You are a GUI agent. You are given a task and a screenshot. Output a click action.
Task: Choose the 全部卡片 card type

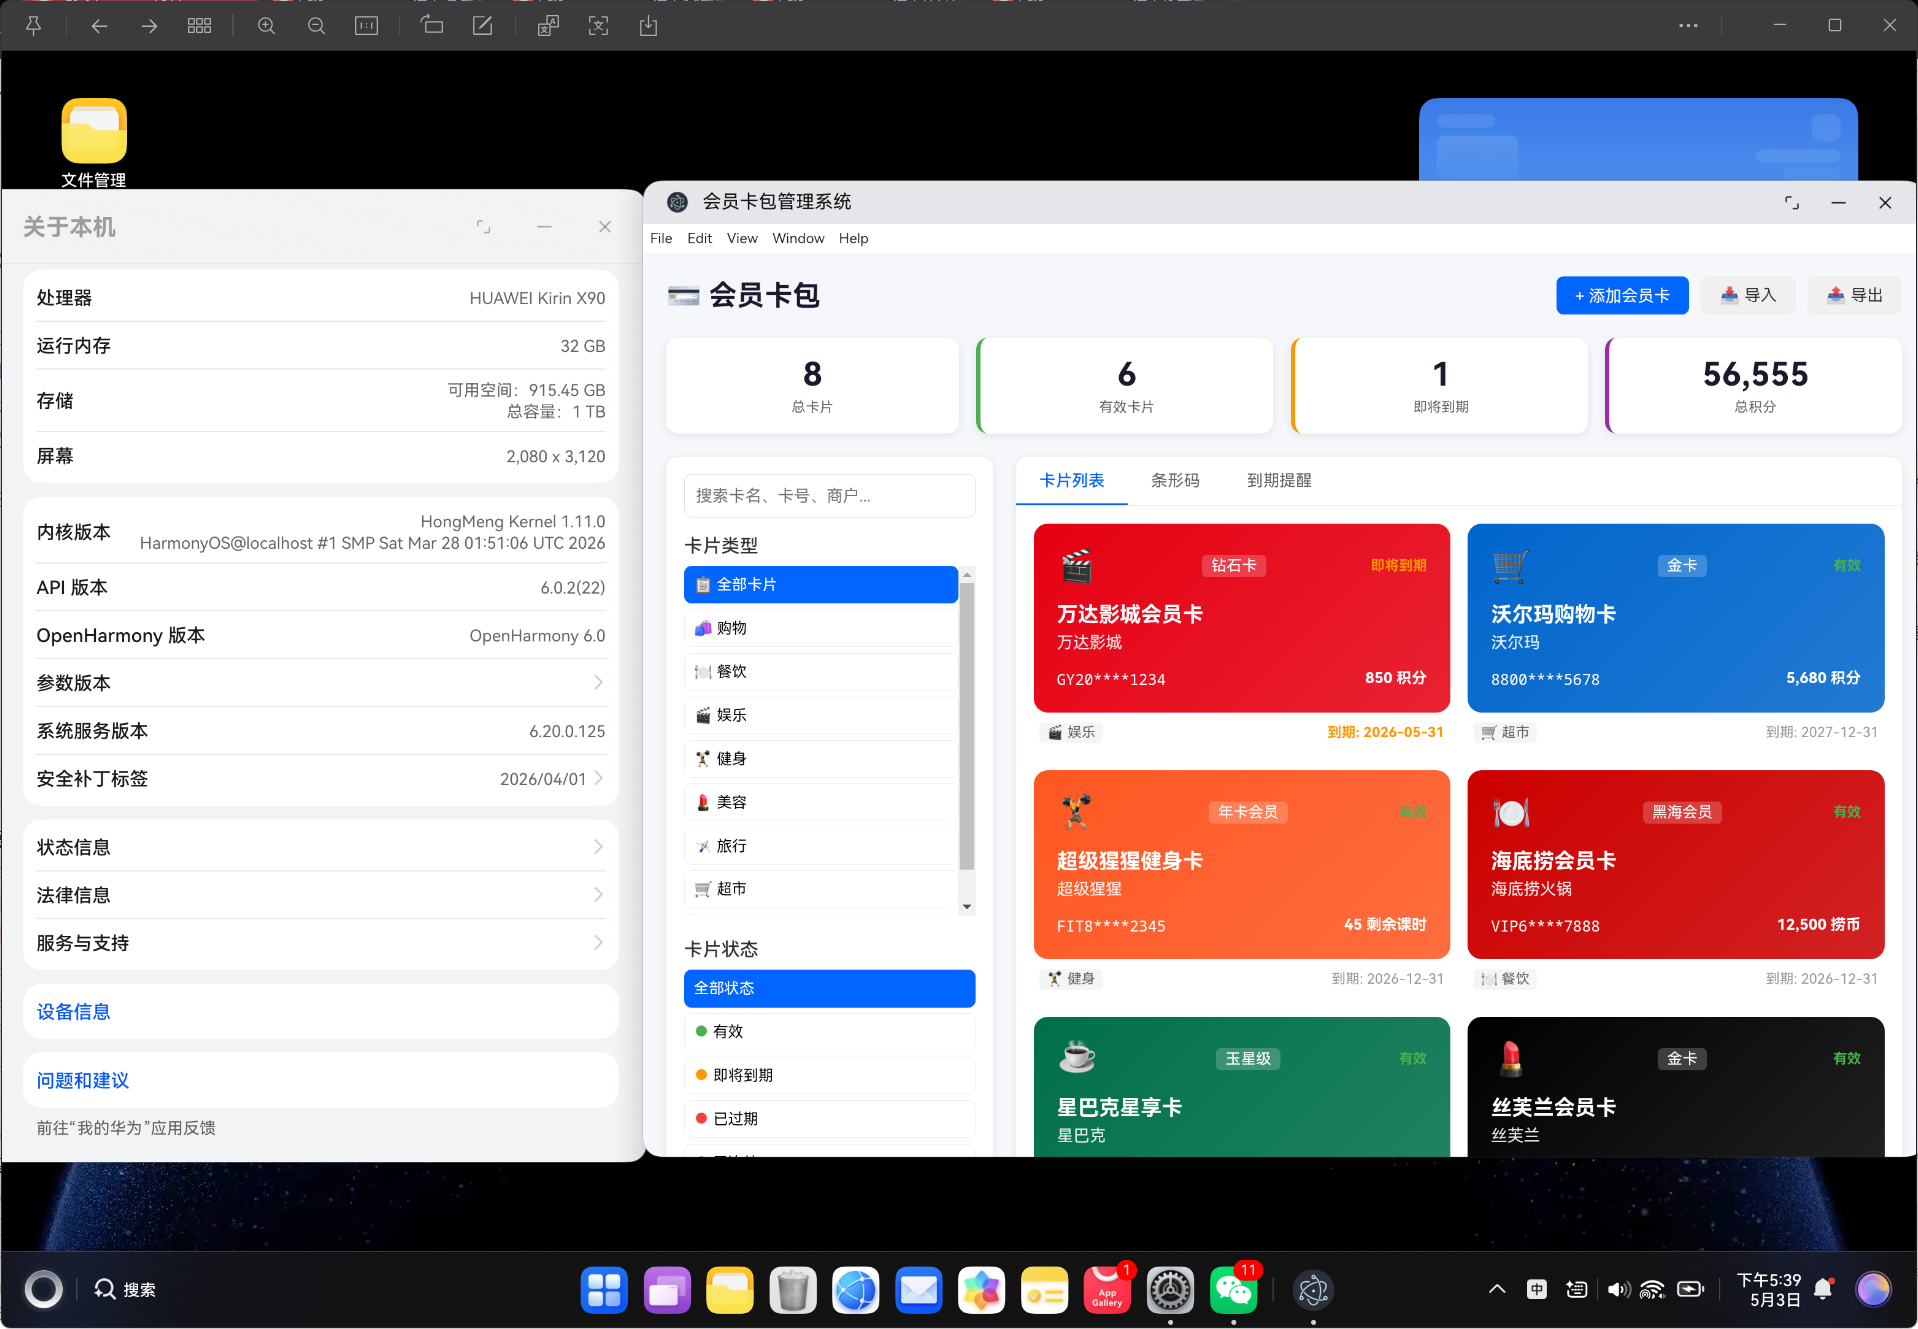point(820,585)
